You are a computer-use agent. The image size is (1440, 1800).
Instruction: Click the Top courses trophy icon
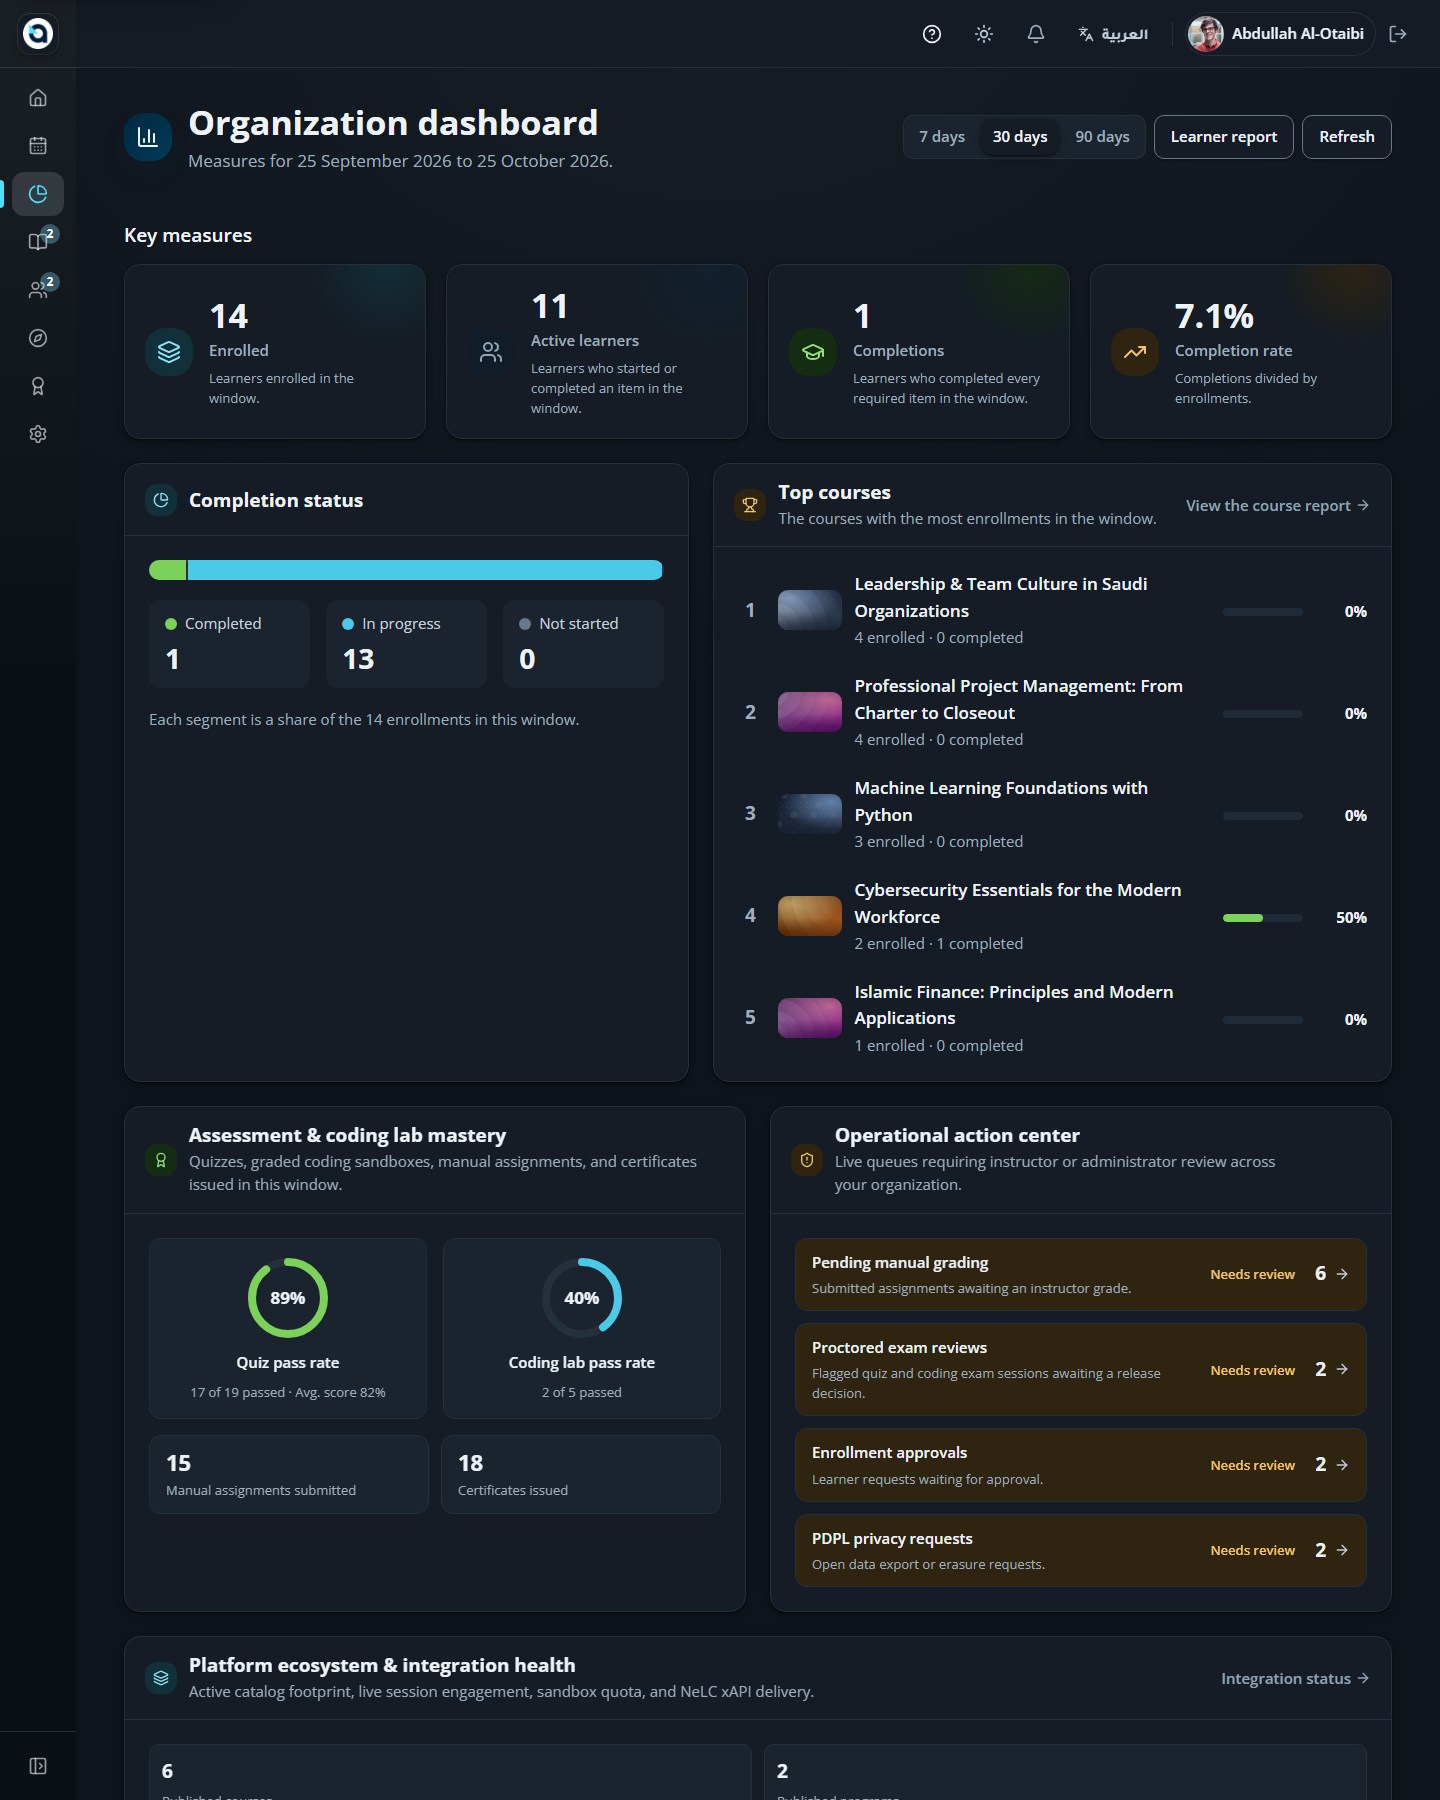pos(750,506)
